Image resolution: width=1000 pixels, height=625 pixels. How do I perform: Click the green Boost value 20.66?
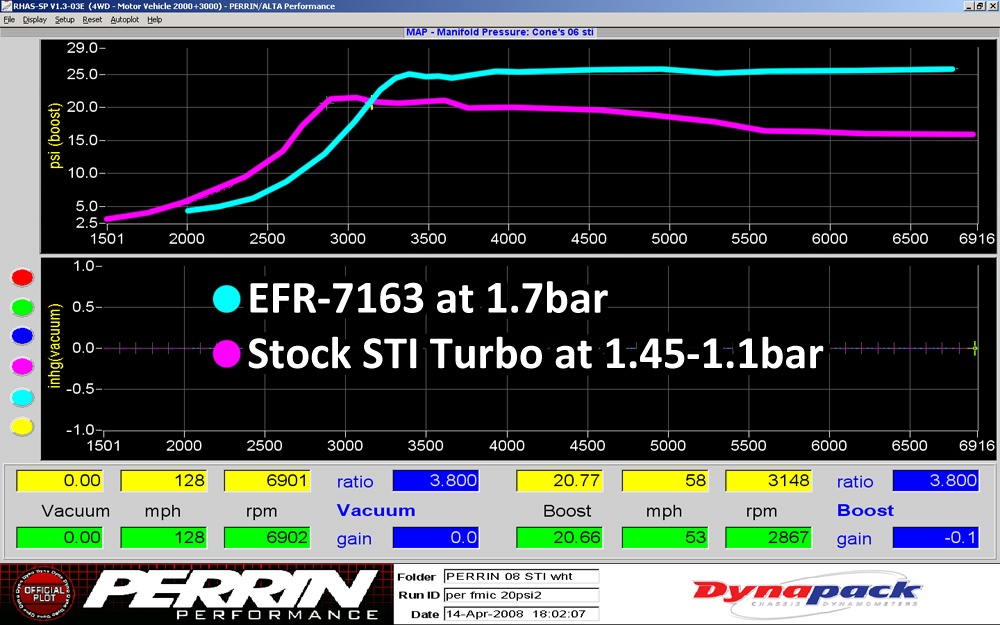[x=559, y=537]
